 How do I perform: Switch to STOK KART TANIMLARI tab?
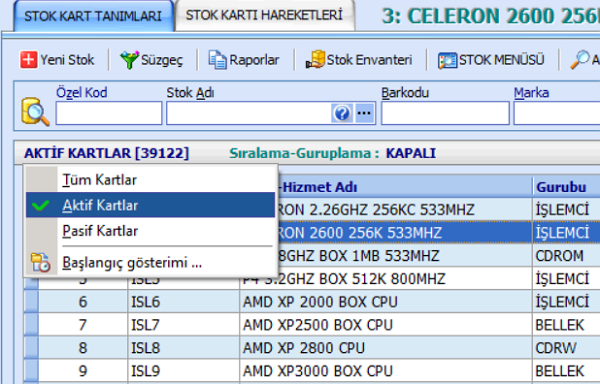[x=93, y=16]
